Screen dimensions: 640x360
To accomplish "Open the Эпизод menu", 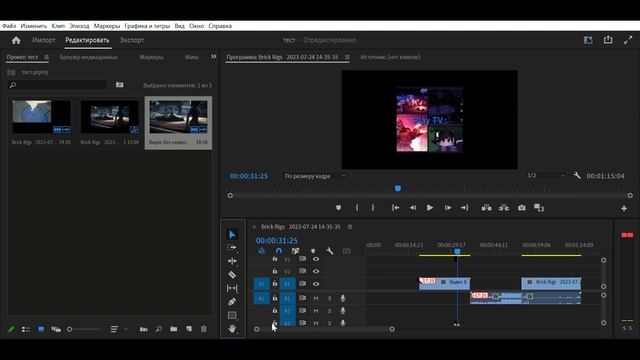I will tap(79, 26).
